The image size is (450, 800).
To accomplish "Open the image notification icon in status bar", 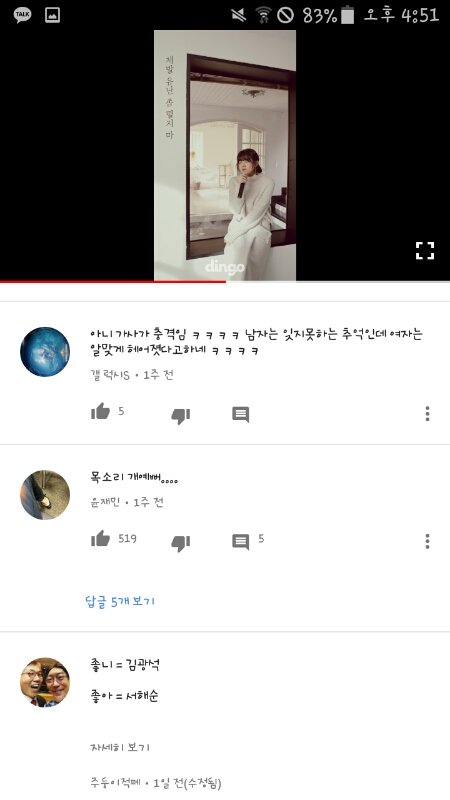I will (x=53, y=15).
